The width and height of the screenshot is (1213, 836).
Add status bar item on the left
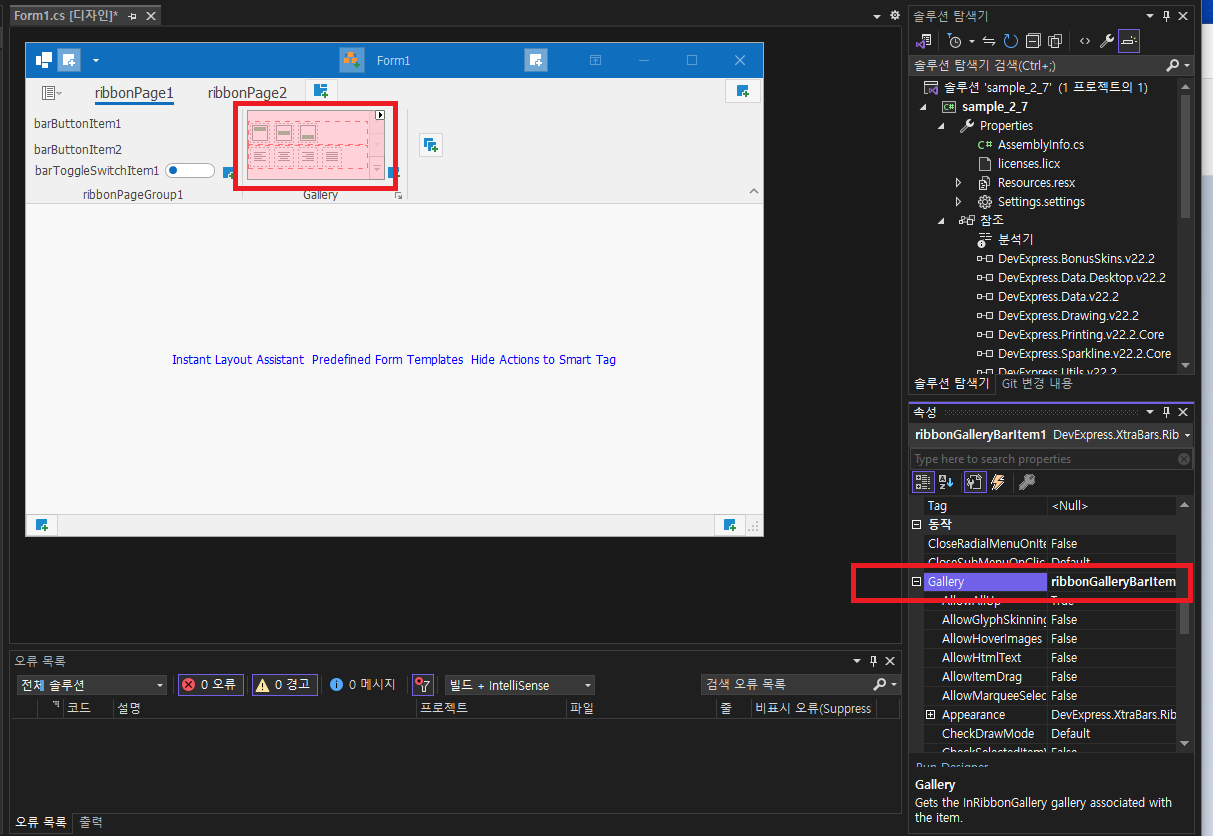click(x=42, y=525)
